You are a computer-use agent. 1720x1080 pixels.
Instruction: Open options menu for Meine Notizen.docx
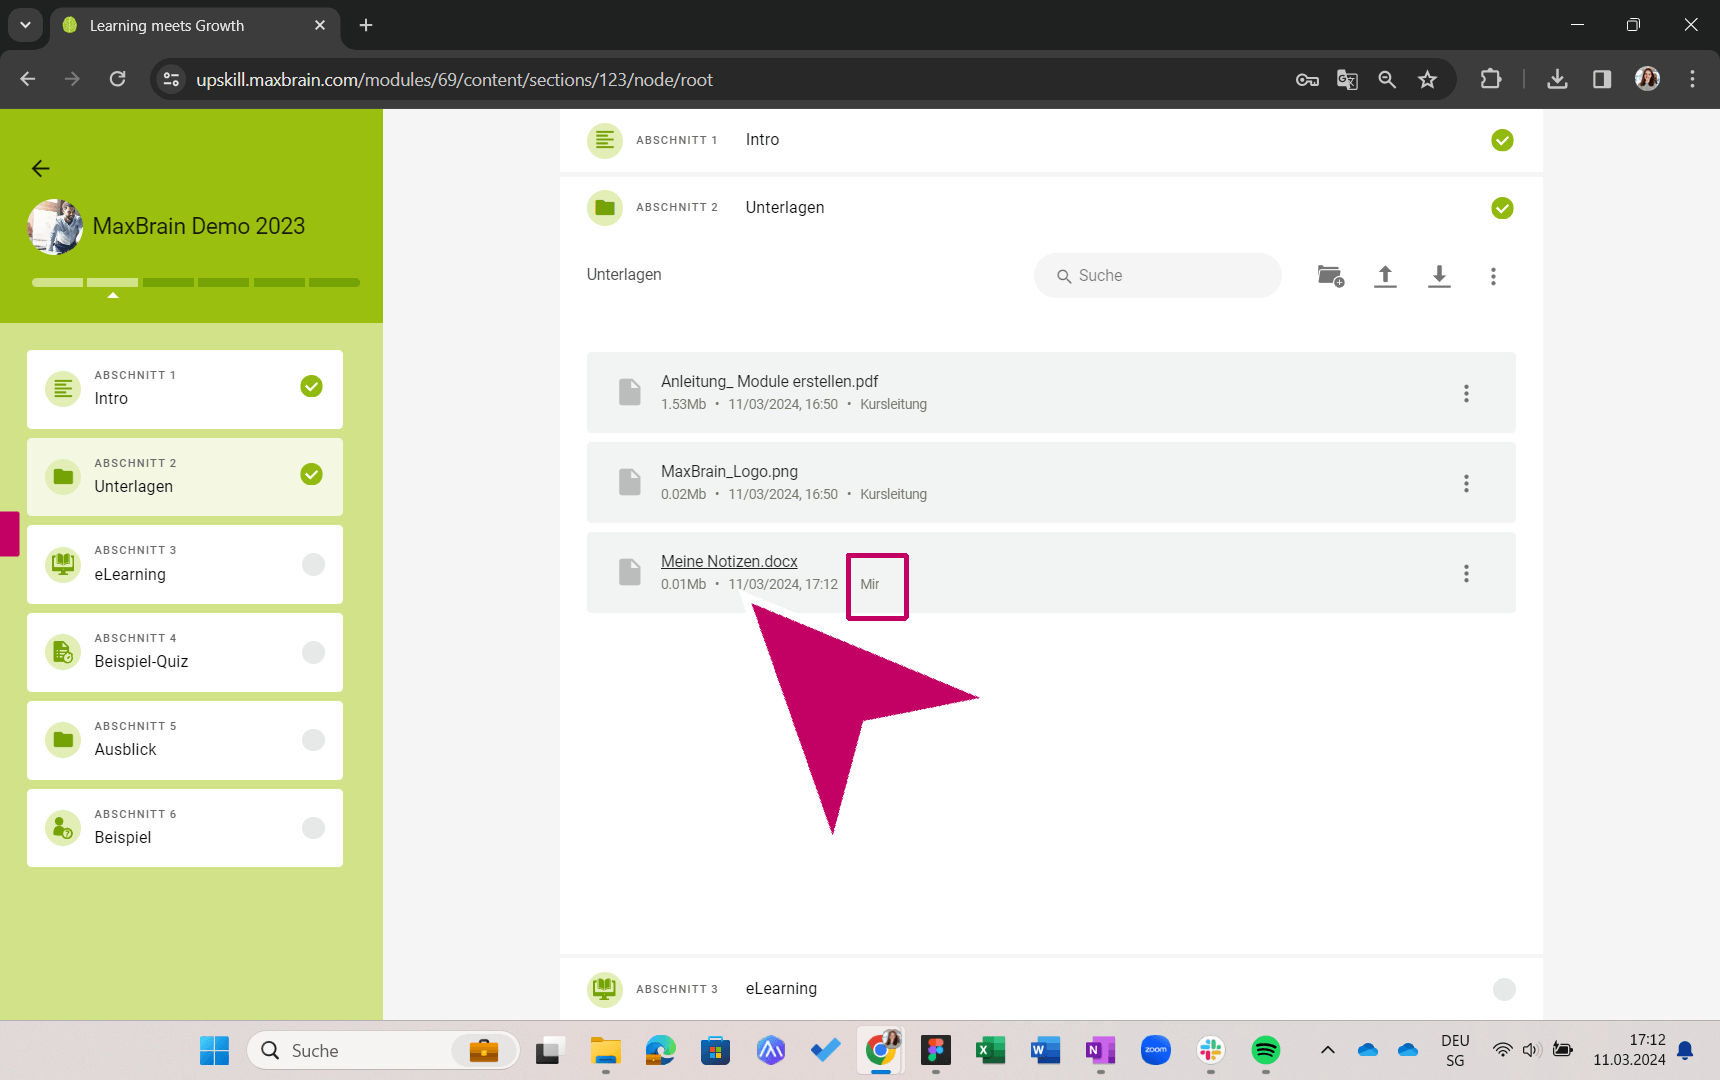pyautogui.click(x=1466, y=573)
